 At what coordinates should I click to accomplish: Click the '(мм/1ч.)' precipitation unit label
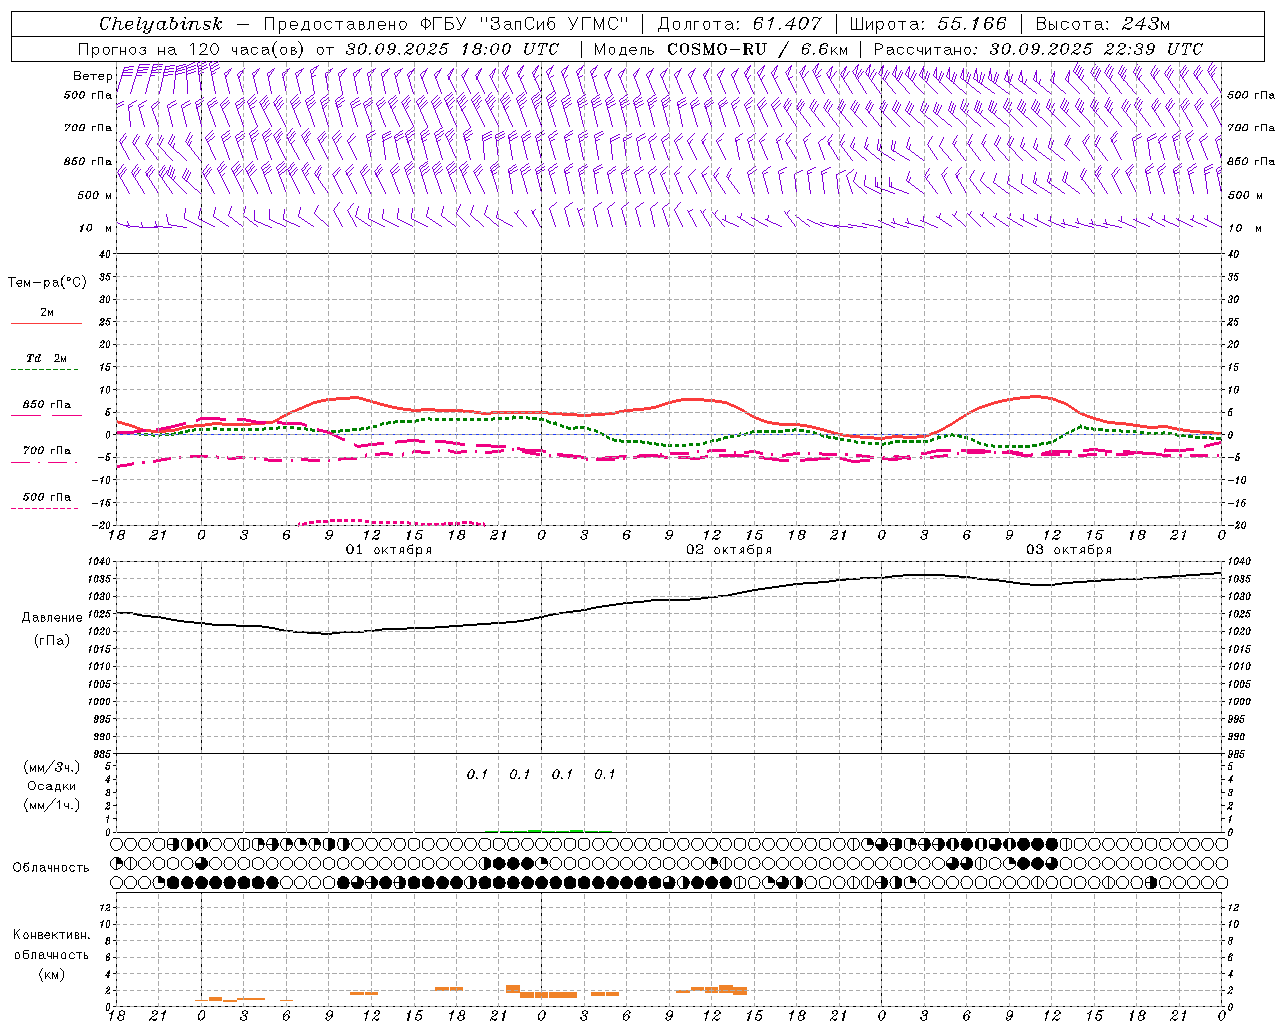tap(52, 805)
